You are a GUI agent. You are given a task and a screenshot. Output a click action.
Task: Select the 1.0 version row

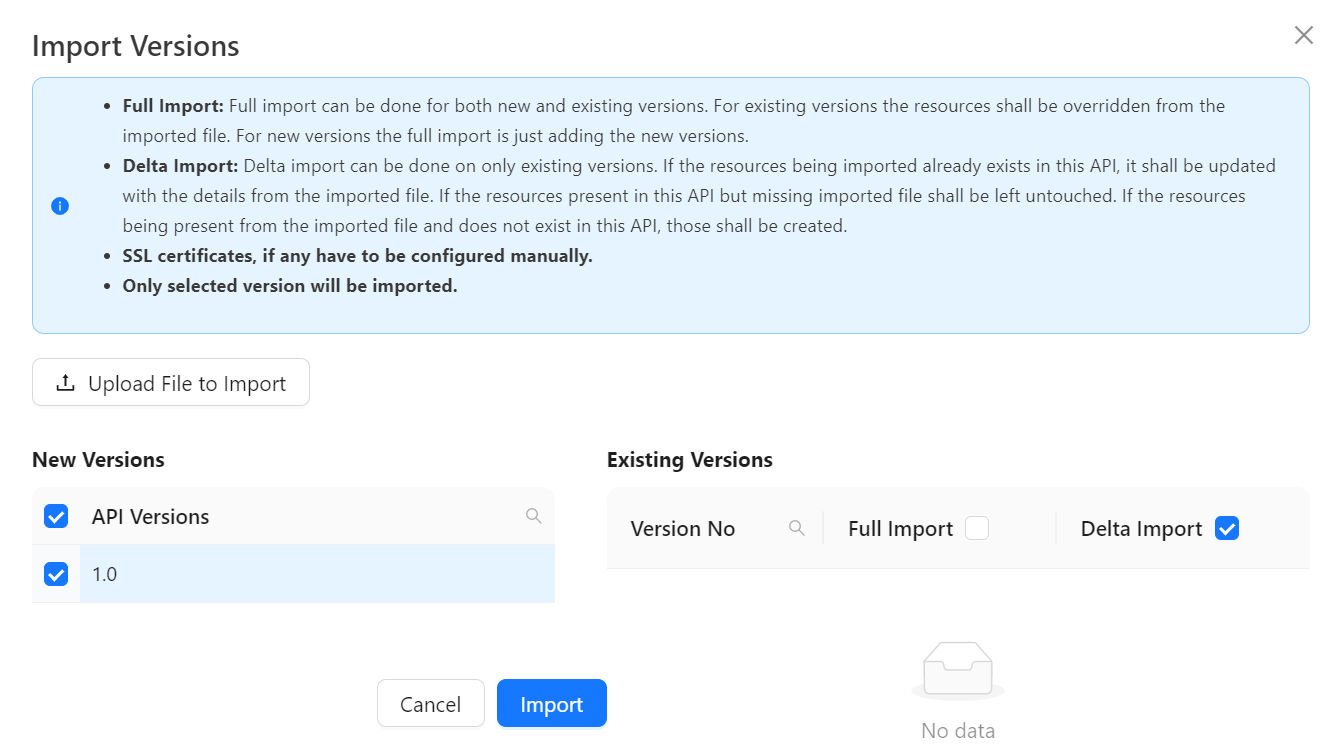300,574
